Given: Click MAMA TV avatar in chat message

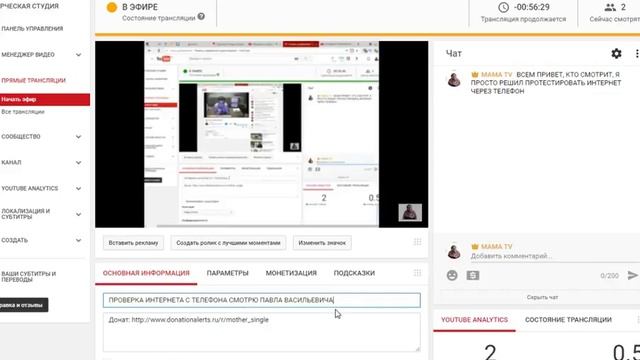Looking at the screenshot, I should [x=454, y=79].
